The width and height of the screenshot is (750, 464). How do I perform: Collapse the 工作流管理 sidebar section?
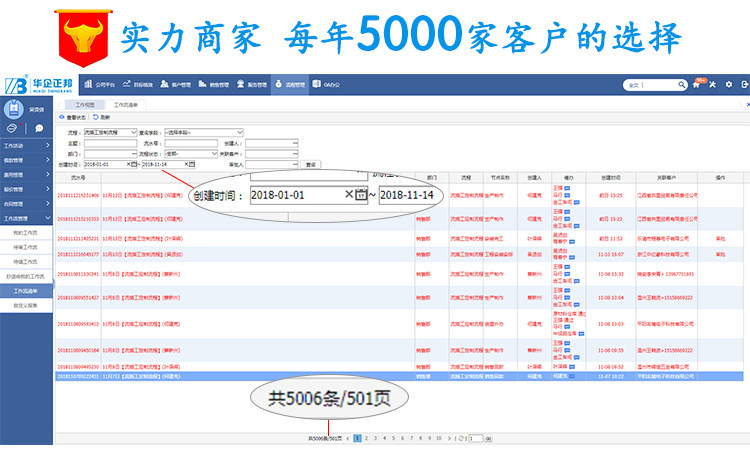26,219
